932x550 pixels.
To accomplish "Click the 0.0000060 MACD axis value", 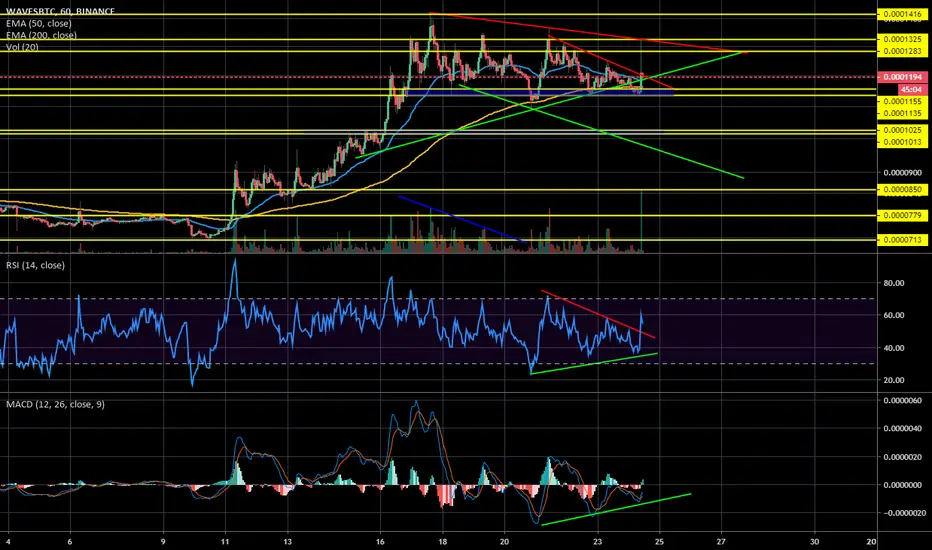I will [902, 401].
